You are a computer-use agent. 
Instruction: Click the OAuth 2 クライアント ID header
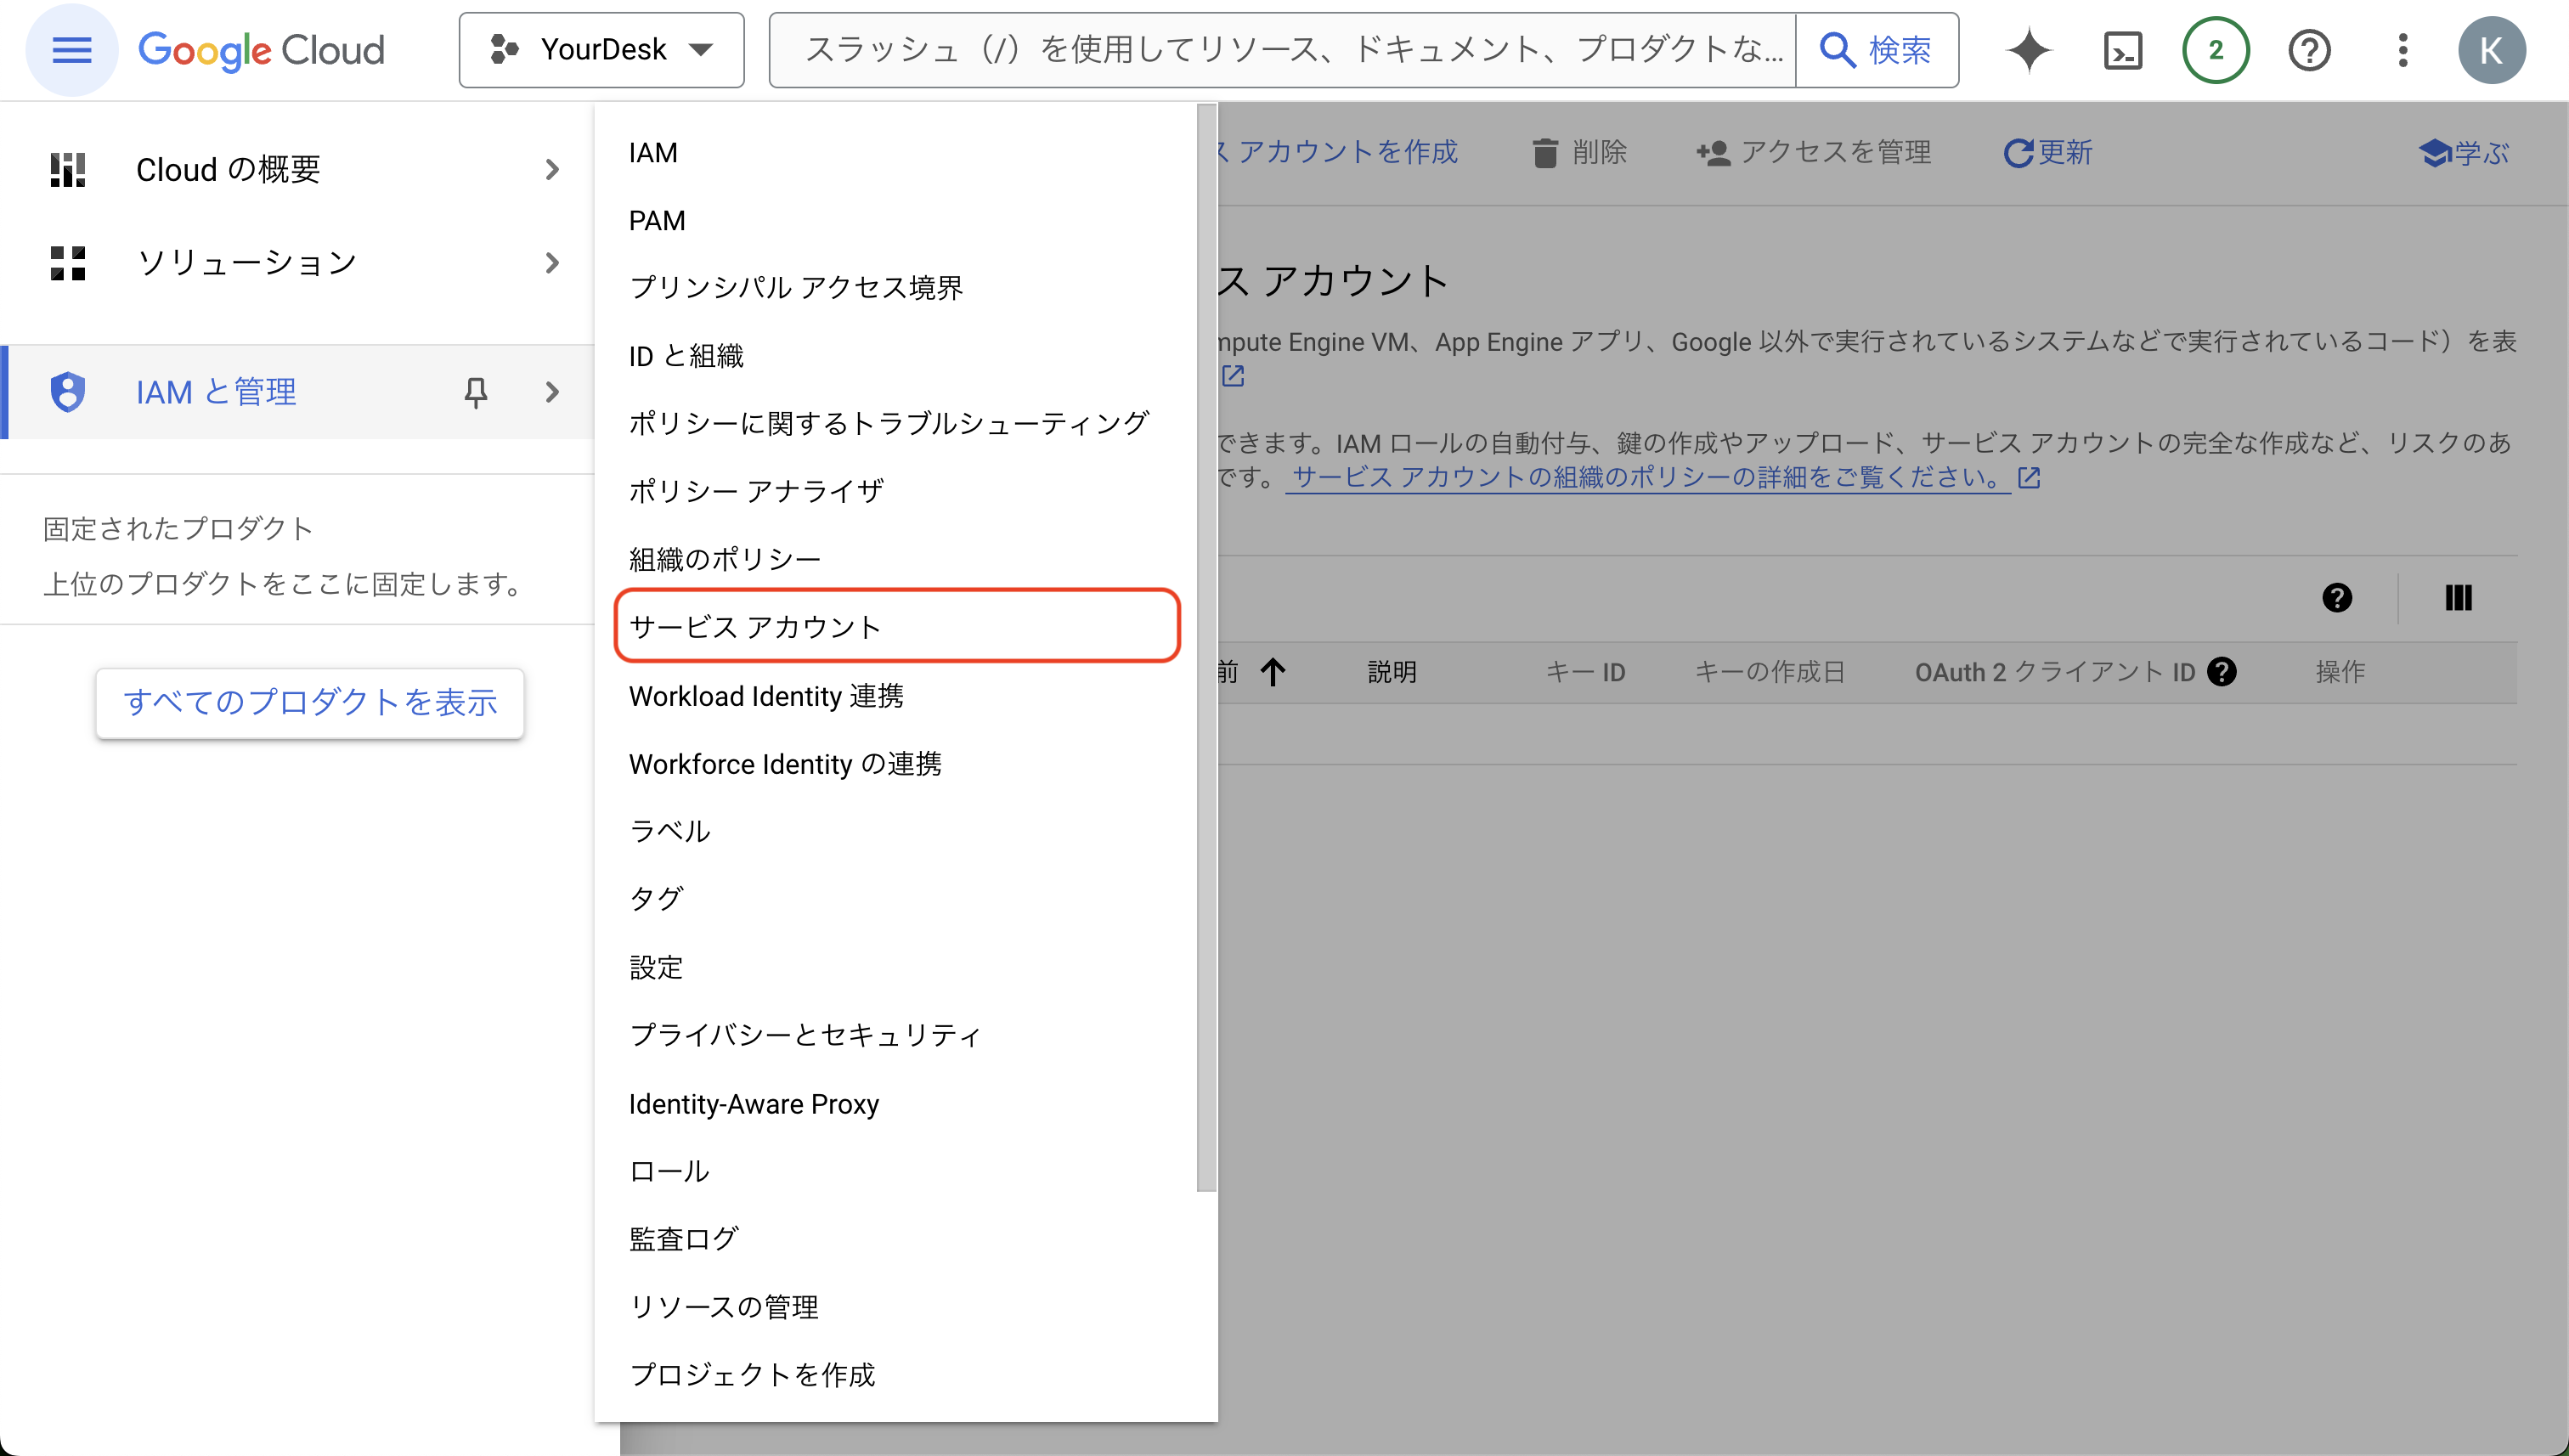tap(2054, 672)
